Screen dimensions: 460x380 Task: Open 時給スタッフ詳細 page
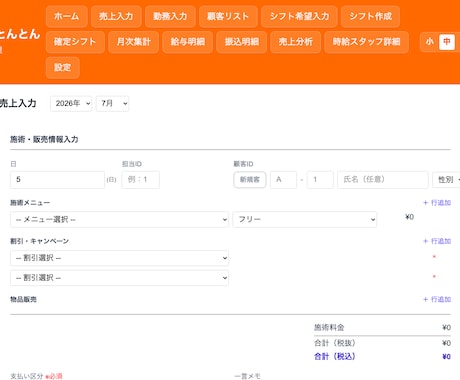click(x=366, y=42)
